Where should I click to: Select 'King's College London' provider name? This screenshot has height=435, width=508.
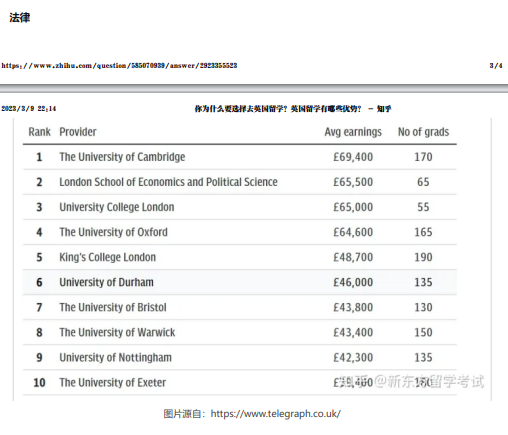click(107, 257)
